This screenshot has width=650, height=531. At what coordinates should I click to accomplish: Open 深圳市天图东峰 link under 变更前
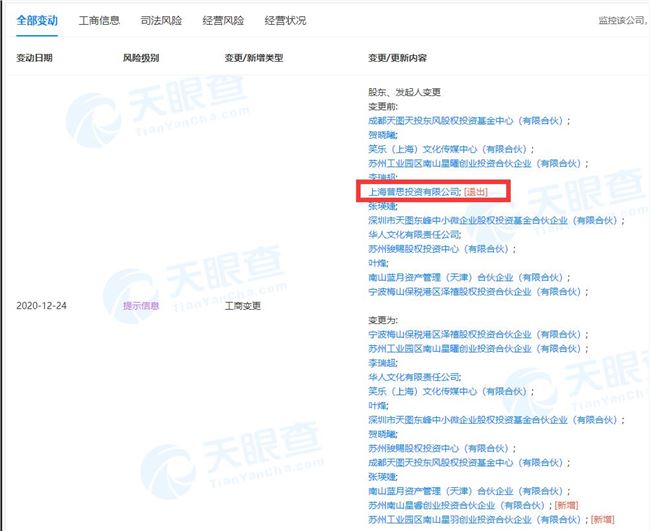pos(493,221)
